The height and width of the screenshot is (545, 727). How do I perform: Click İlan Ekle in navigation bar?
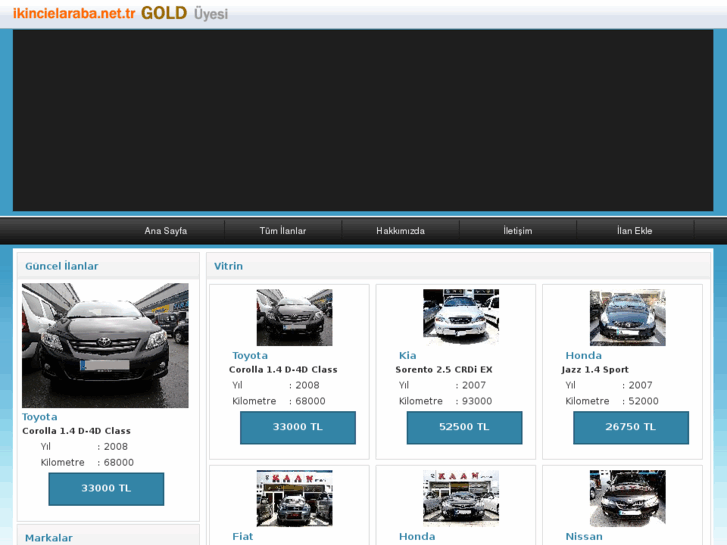coord(634,231)
